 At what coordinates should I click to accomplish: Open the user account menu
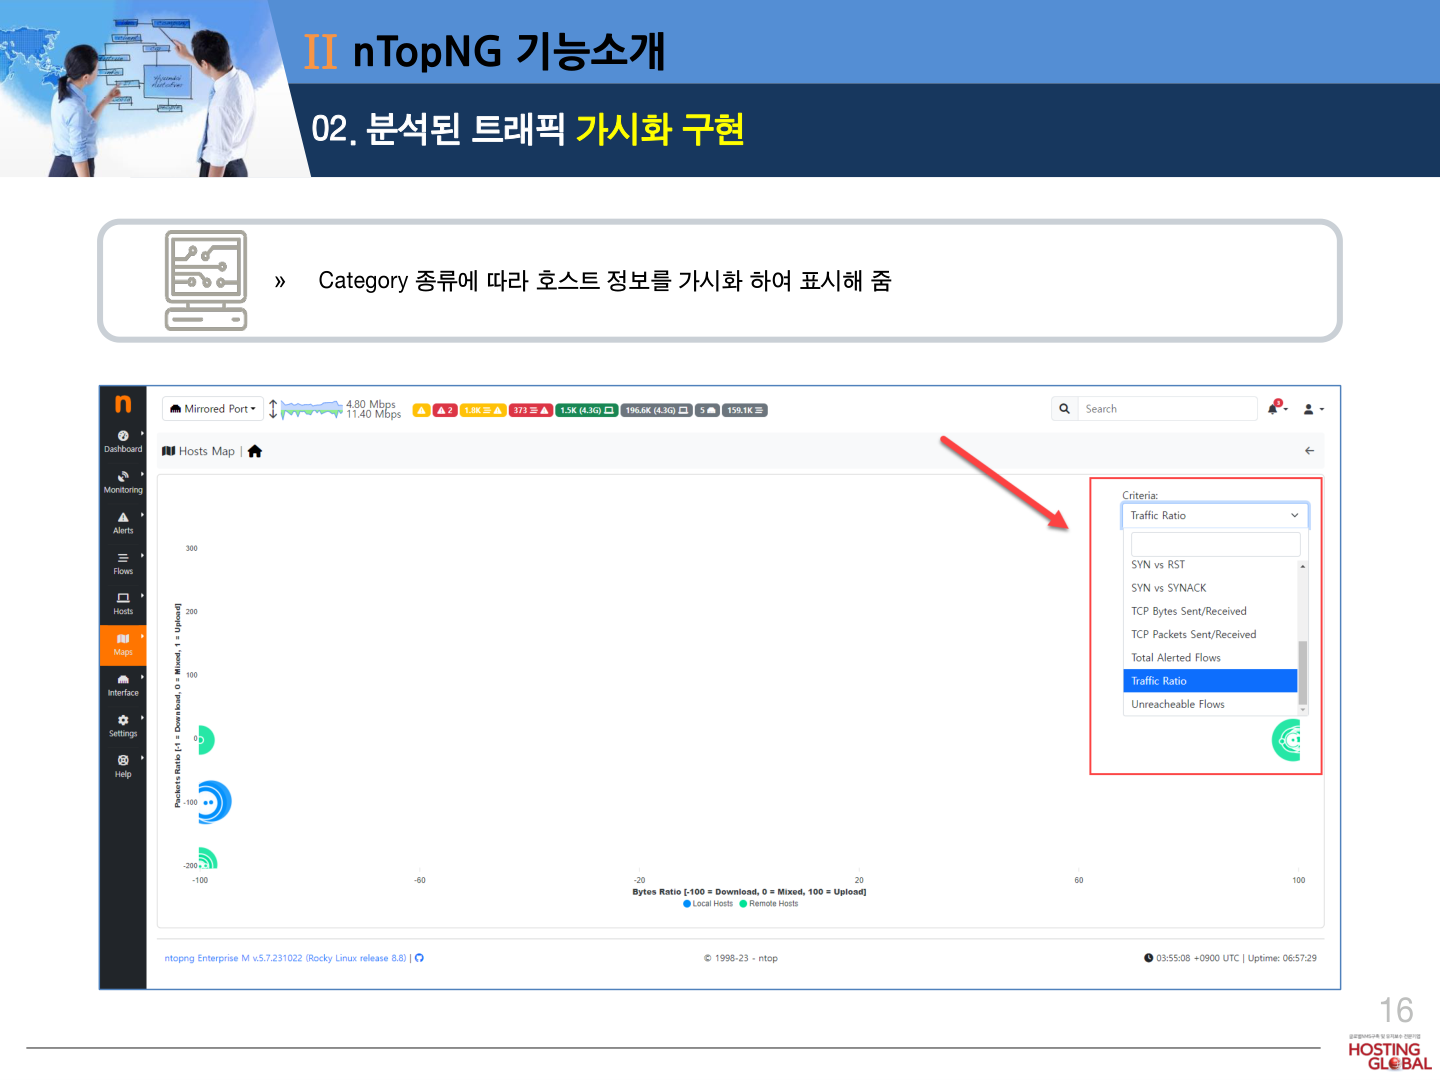(1313, 409)
